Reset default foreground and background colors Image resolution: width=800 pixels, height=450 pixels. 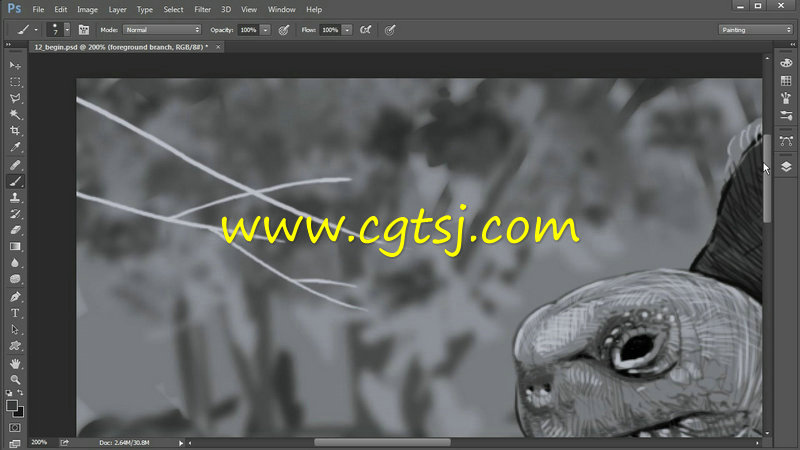coord(9,393)
